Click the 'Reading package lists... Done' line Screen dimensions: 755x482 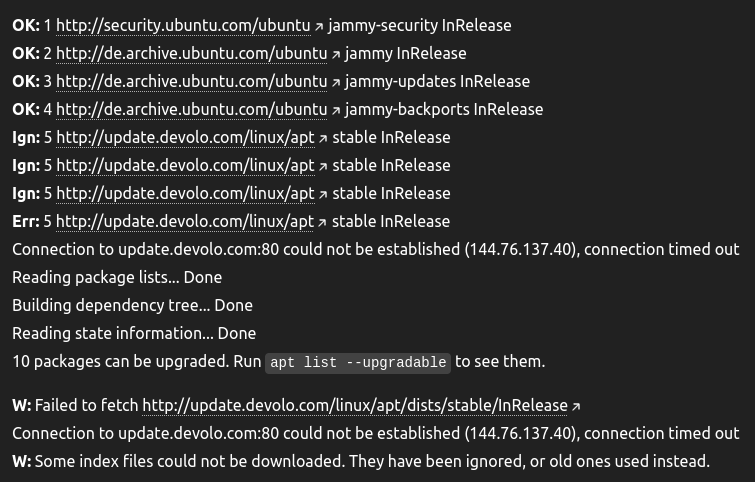117,277
